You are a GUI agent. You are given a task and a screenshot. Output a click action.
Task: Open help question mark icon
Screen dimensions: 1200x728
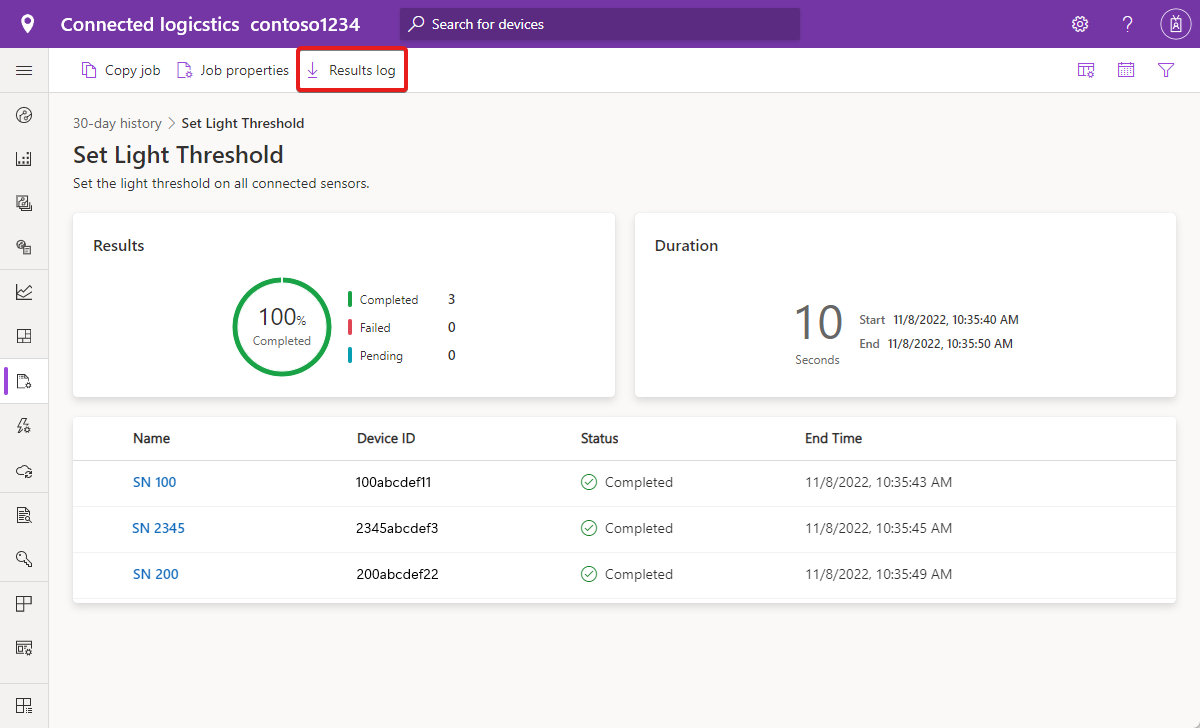[1127, 24]
